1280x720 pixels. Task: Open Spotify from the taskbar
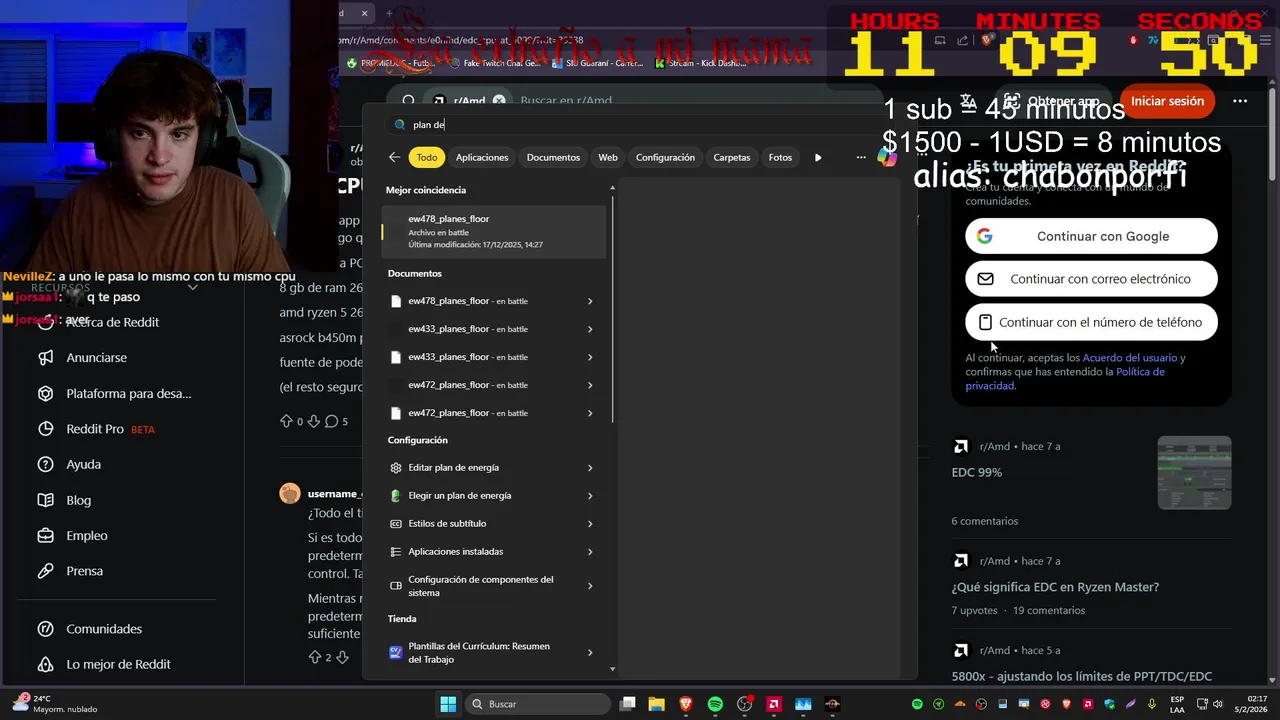(x=715, y=704)
